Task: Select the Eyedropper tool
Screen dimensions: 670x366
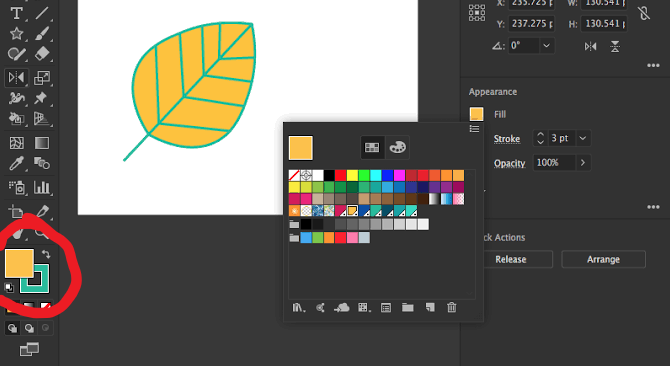Action: point(16,163)
